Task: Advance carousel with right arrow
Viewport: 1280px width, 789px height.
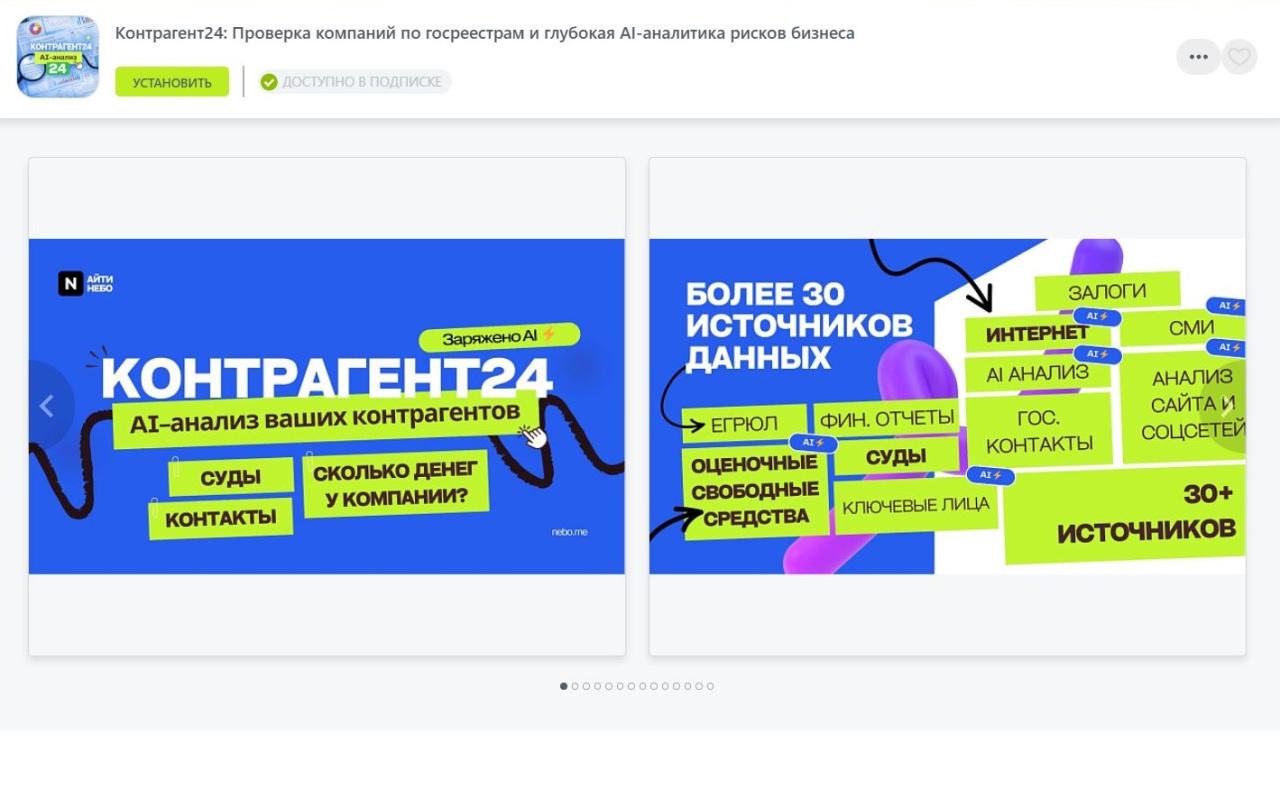Action: (1227, 406)
